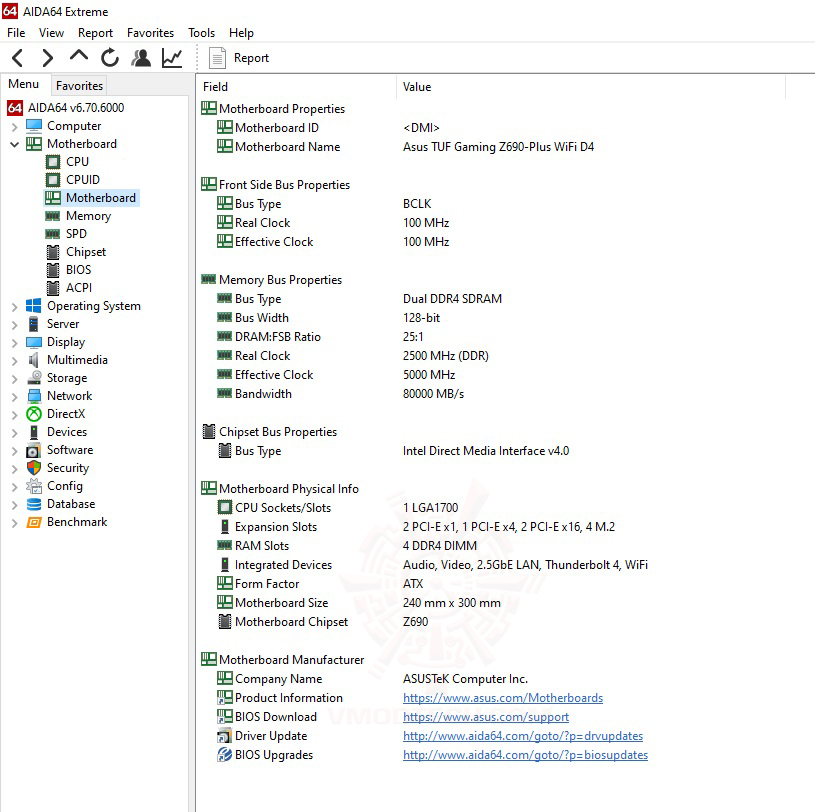This screenshot has height=812, width=815.
Task: Expand the Benchmark tree node
Action: (x=15, y=523)
